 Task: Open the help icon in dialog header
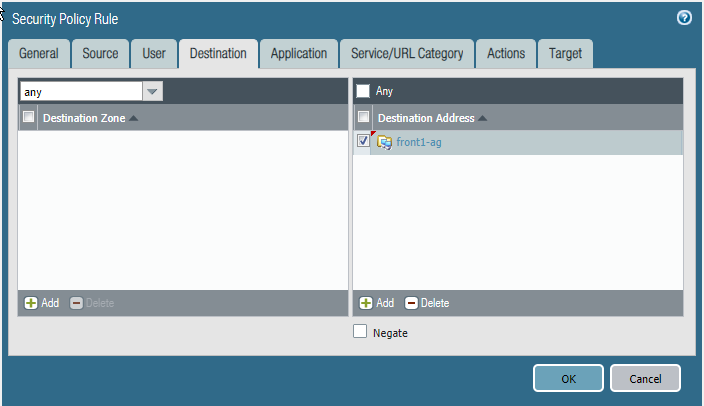coord(684,18)
